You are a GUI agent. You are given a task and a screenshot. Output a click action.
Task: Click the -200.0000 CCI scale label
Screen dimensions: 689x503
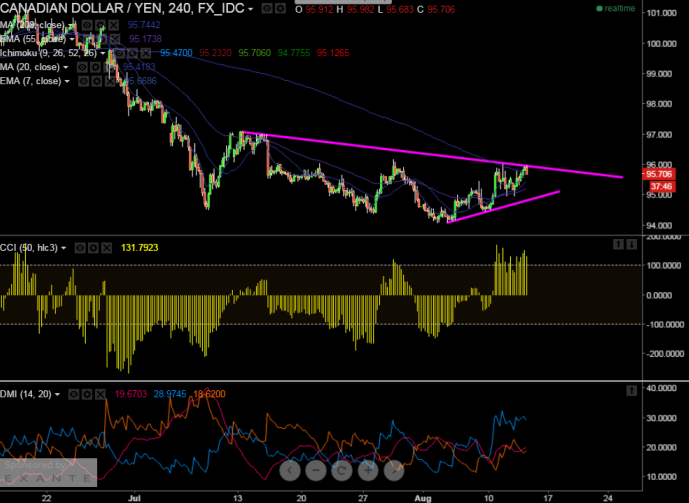(x=664, y=354)
